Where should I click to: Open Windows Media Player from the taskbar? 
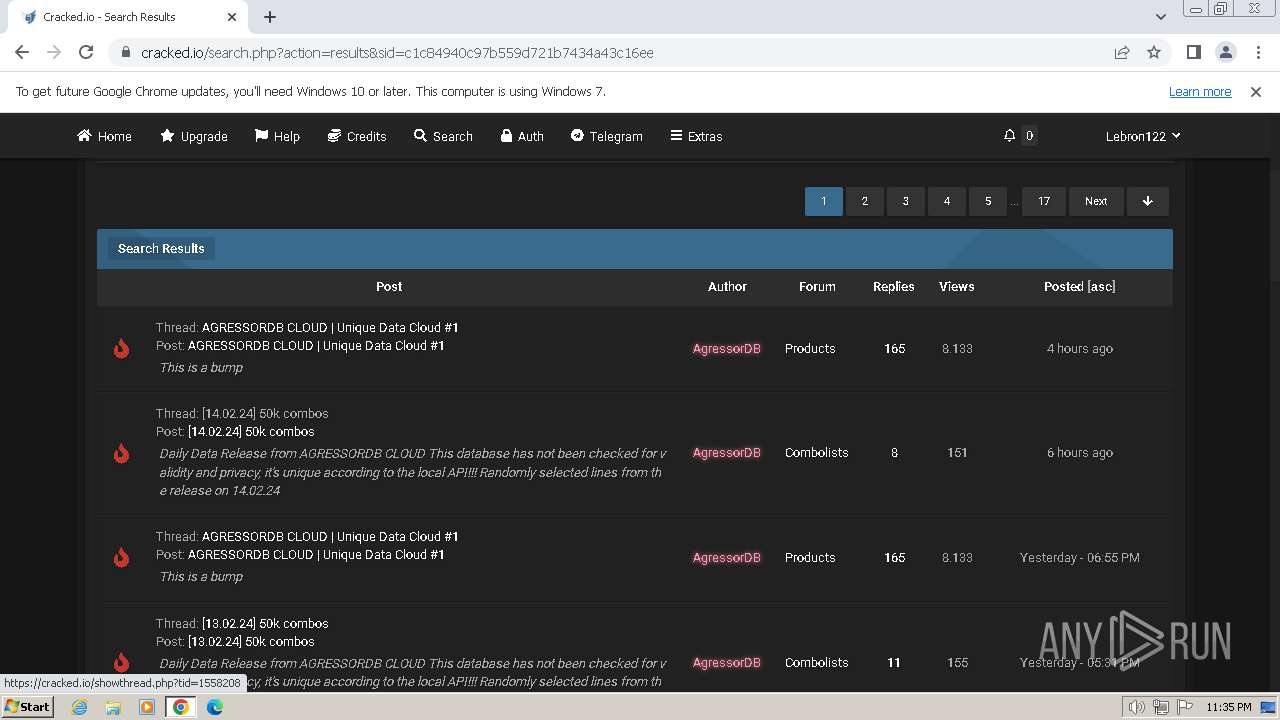coord(147,707)
